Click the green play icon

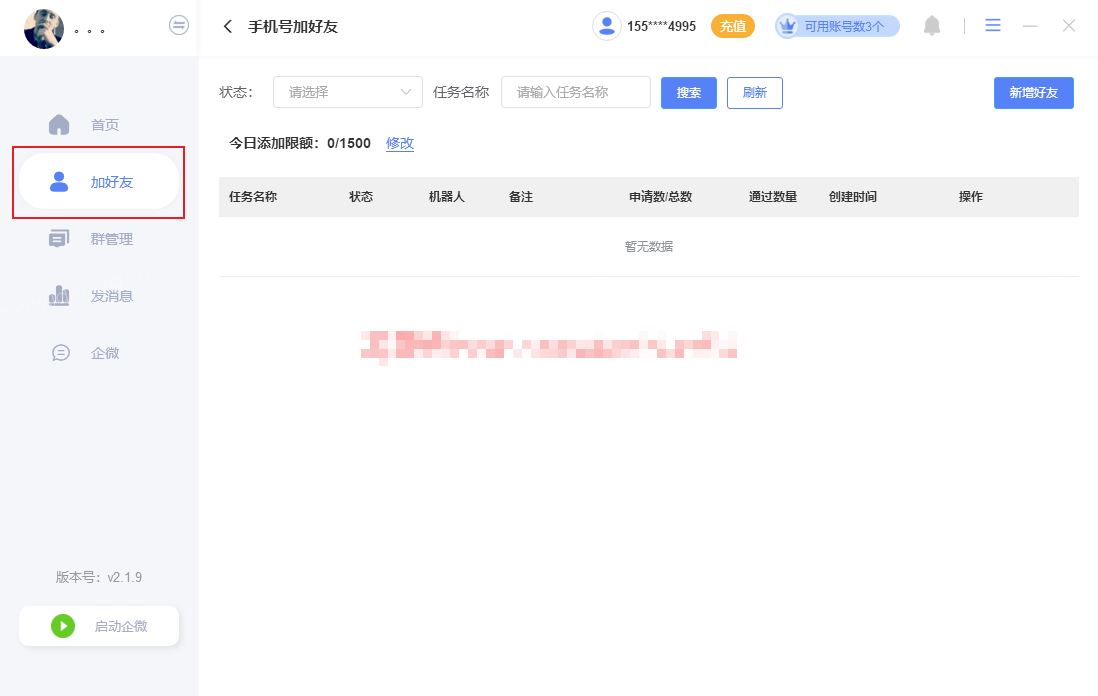(x=63, y=626)
